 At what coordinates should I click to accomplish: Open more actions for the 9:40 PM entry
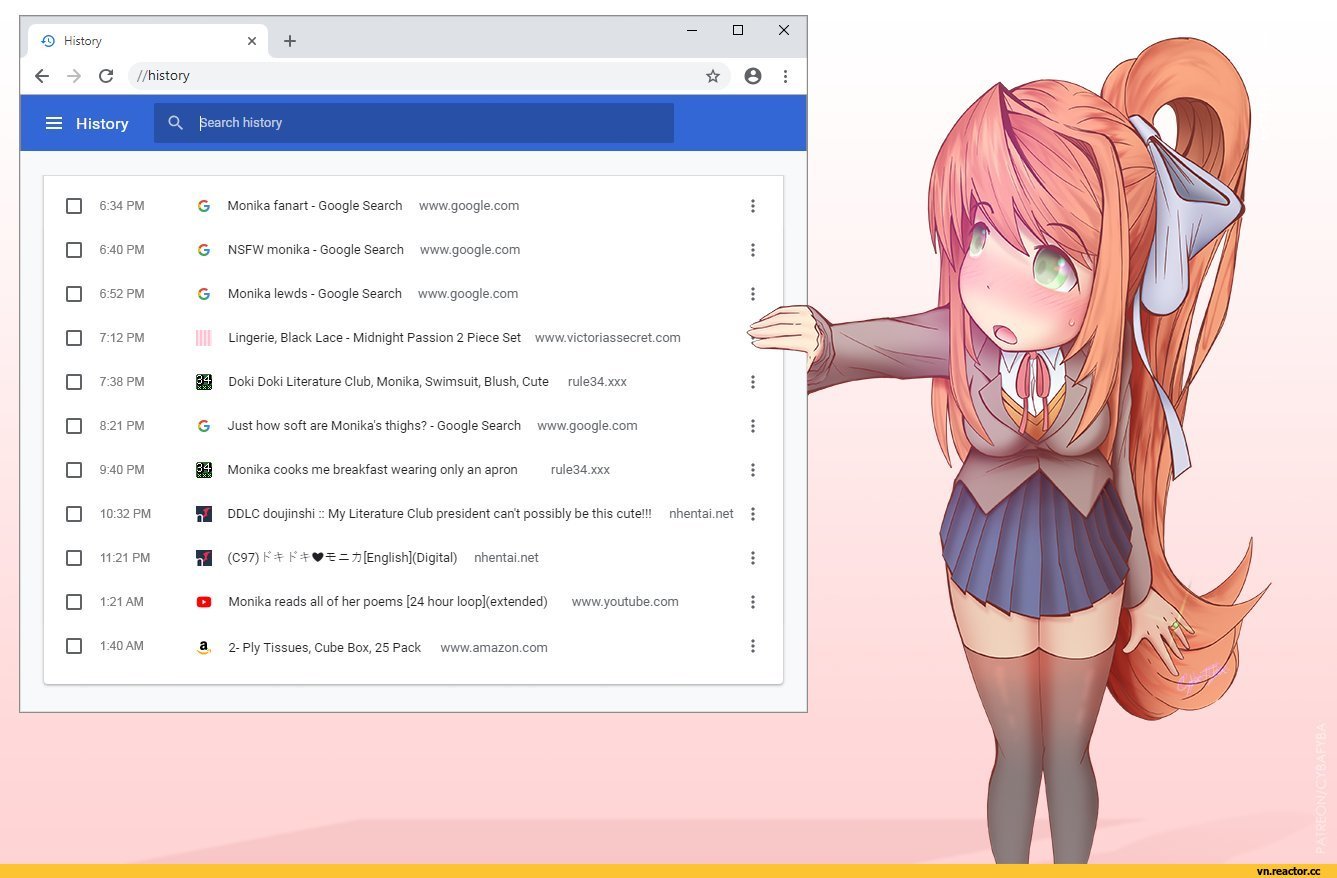pyautogui.click(x=753, y=470)
